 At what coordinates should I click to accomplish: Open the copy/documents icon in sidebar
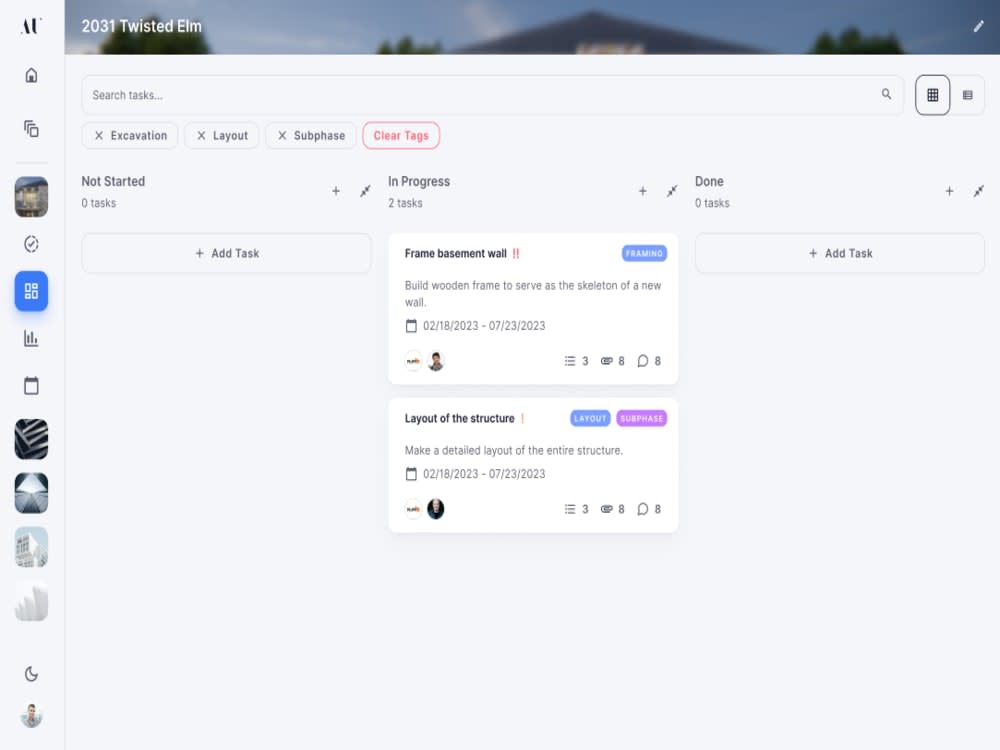coord(31,129)
